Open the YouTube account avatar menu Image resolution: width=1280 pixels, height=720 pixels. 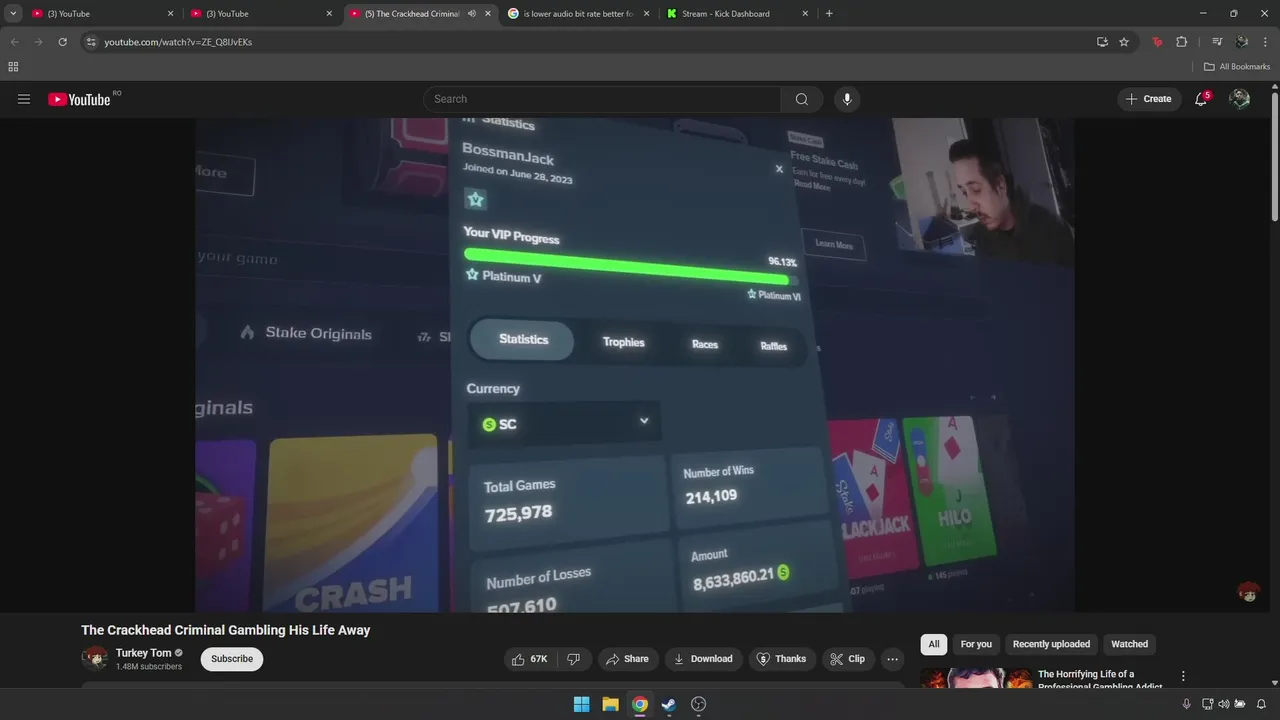[1240, 99]
